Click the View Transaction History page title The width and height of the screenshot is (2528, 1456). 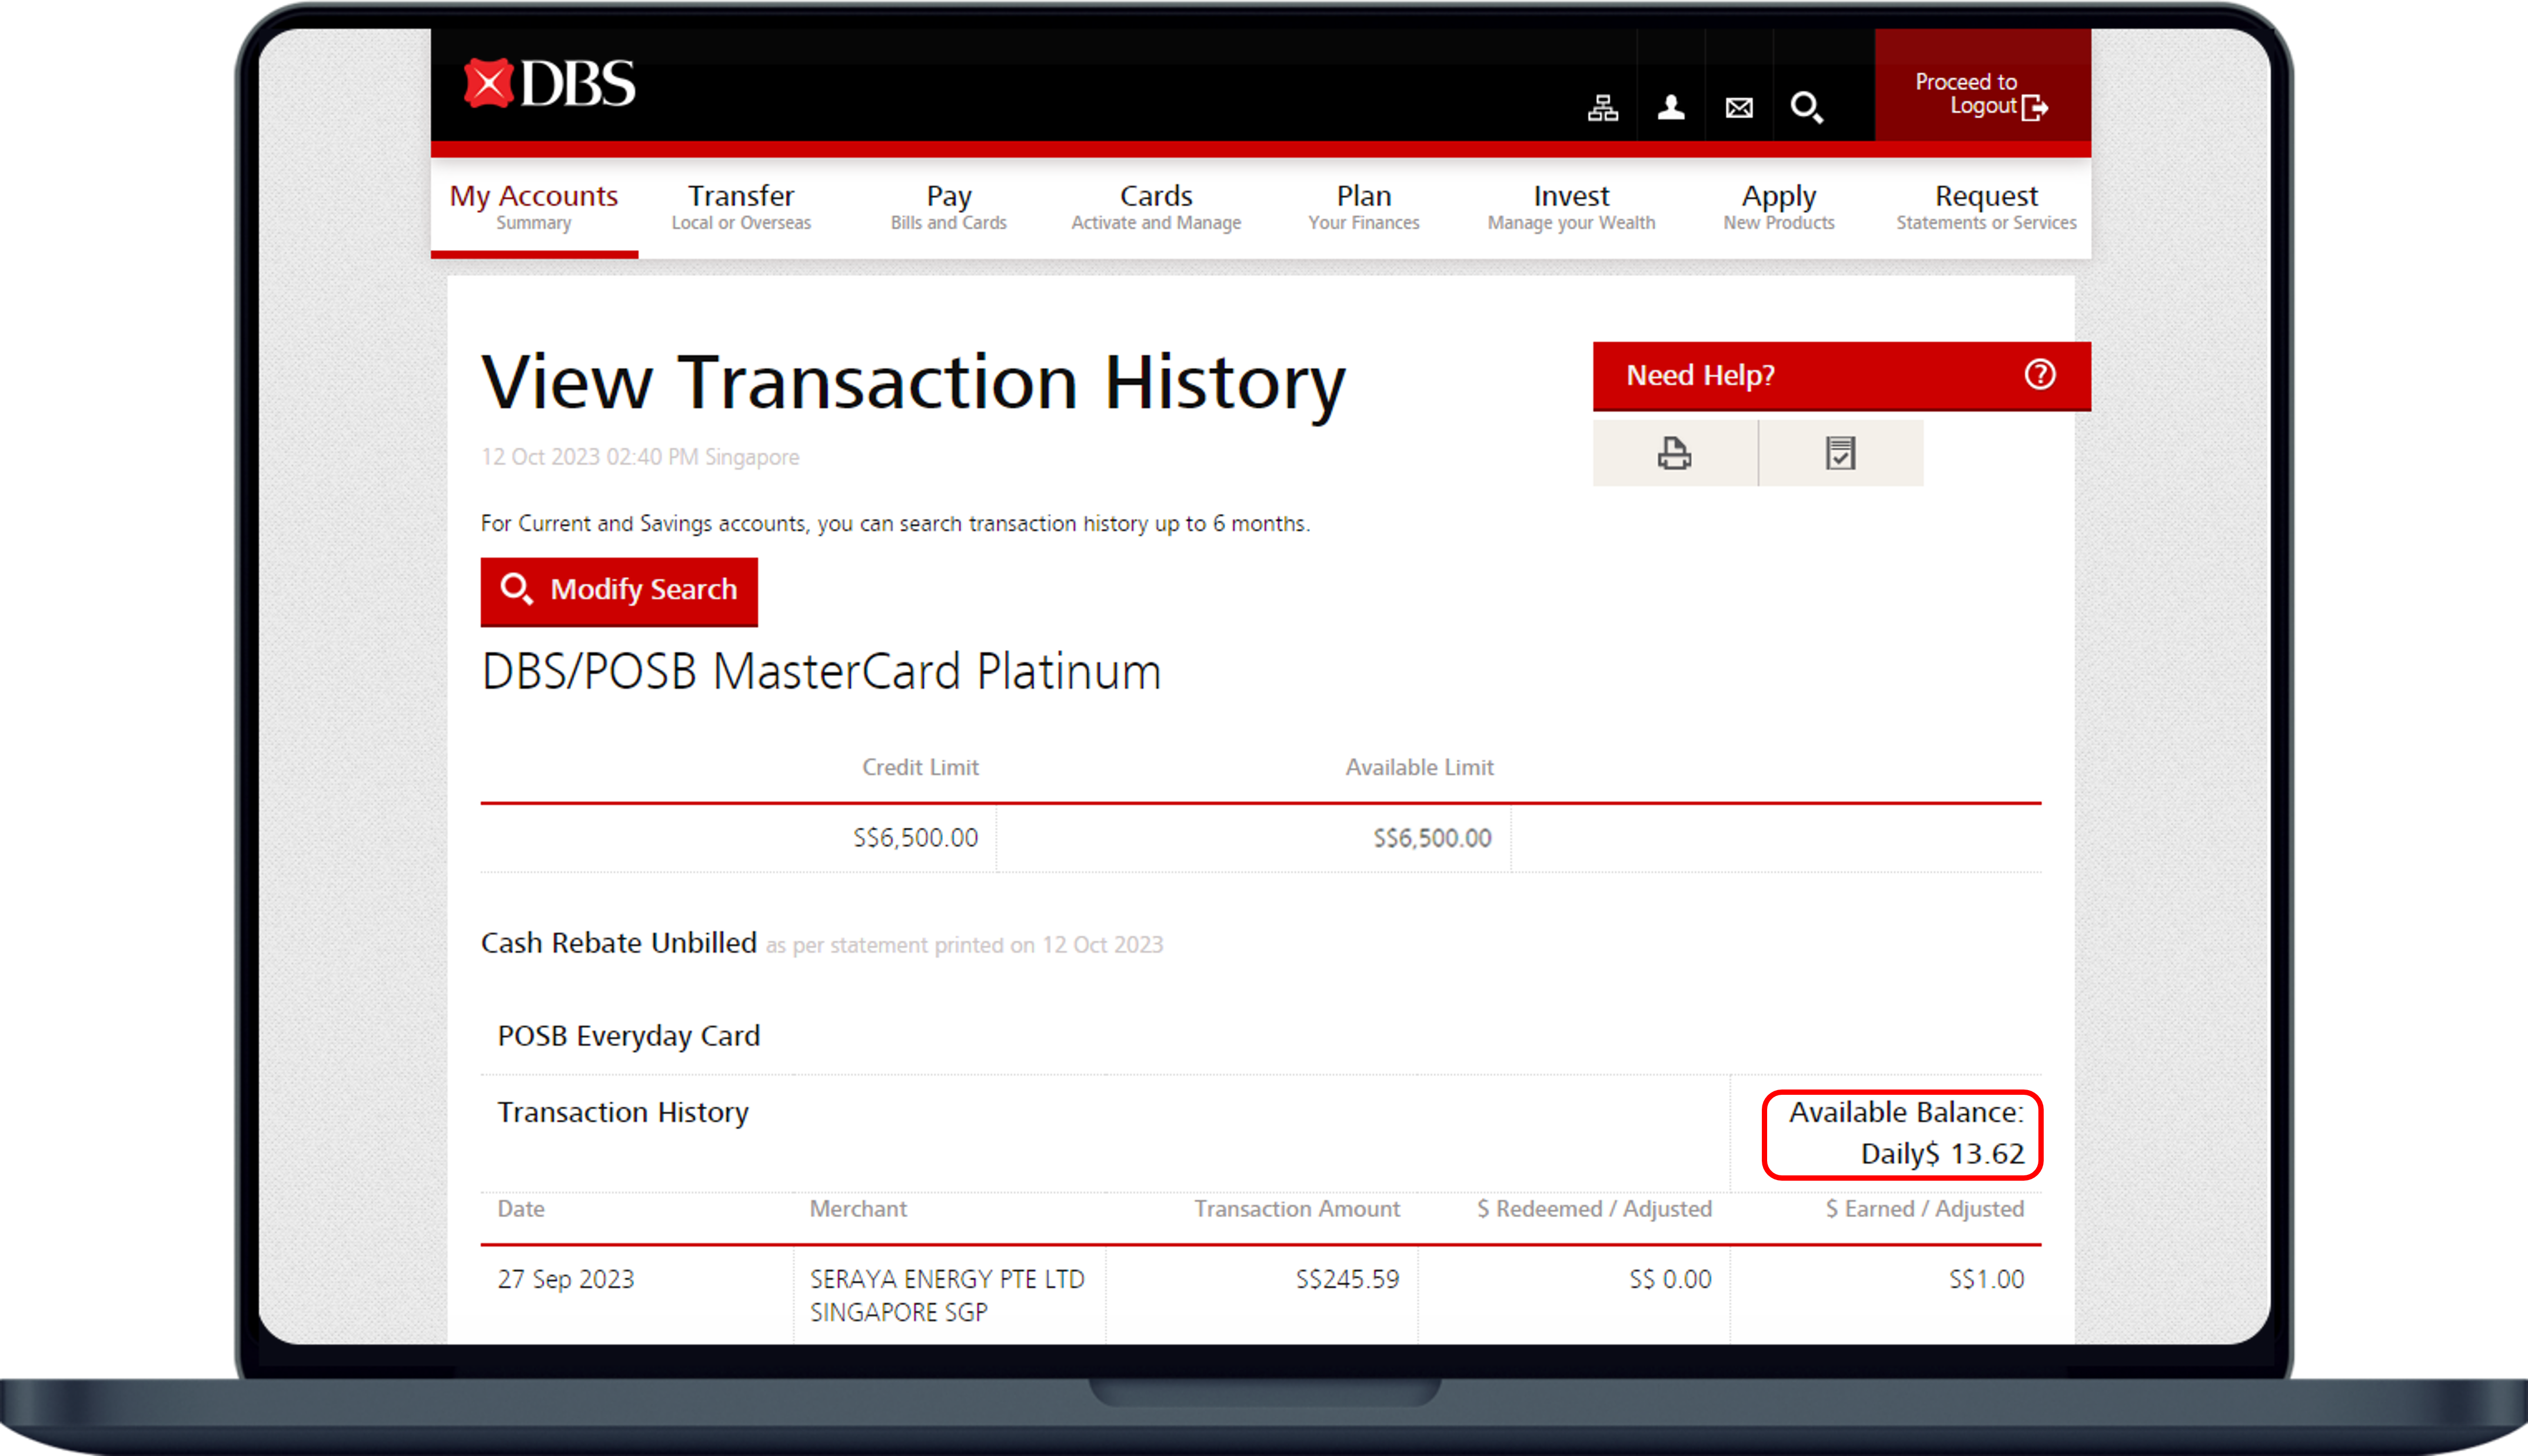[x=913, y=383]
